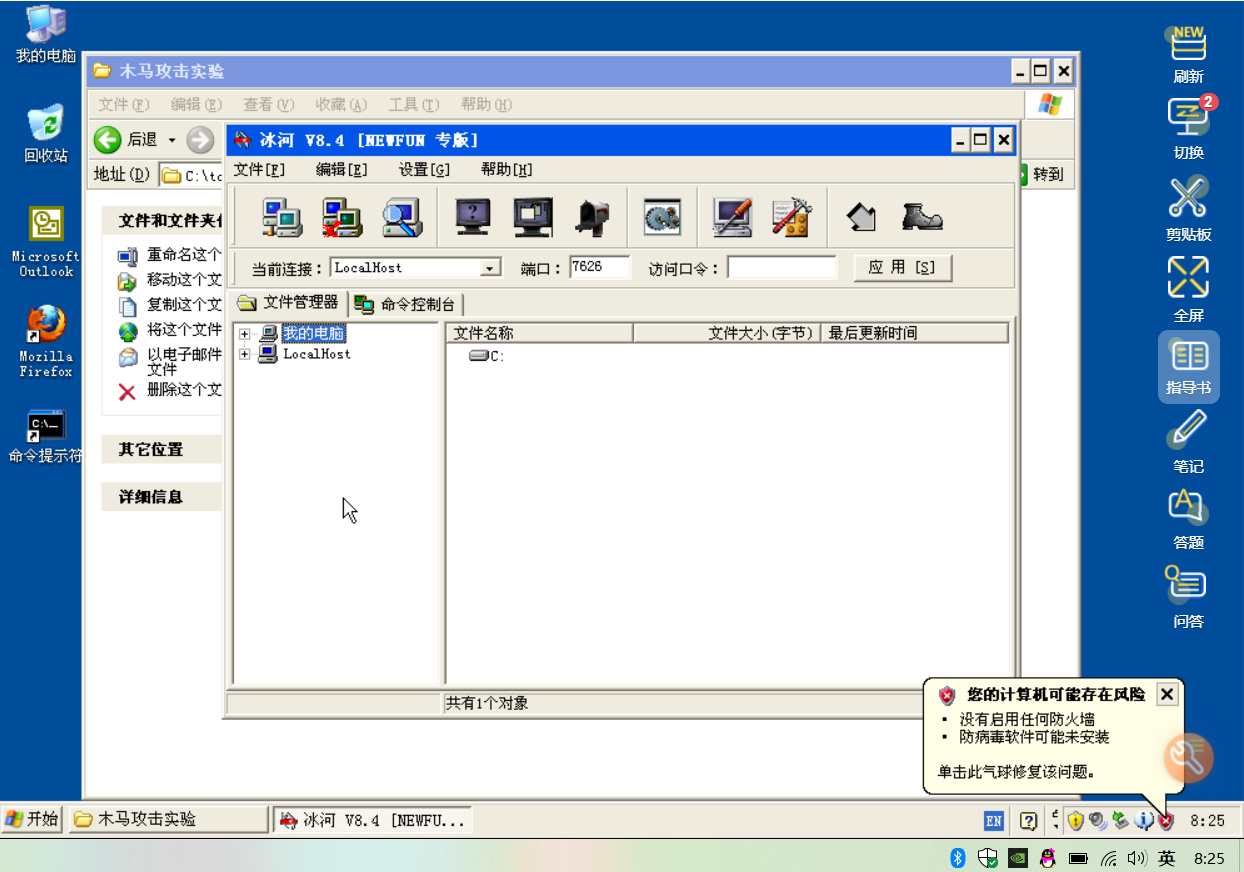This screenshot has width=1244, height=872.
Task: Click the 最后更新时间 column header
Action: click(915, 333)
